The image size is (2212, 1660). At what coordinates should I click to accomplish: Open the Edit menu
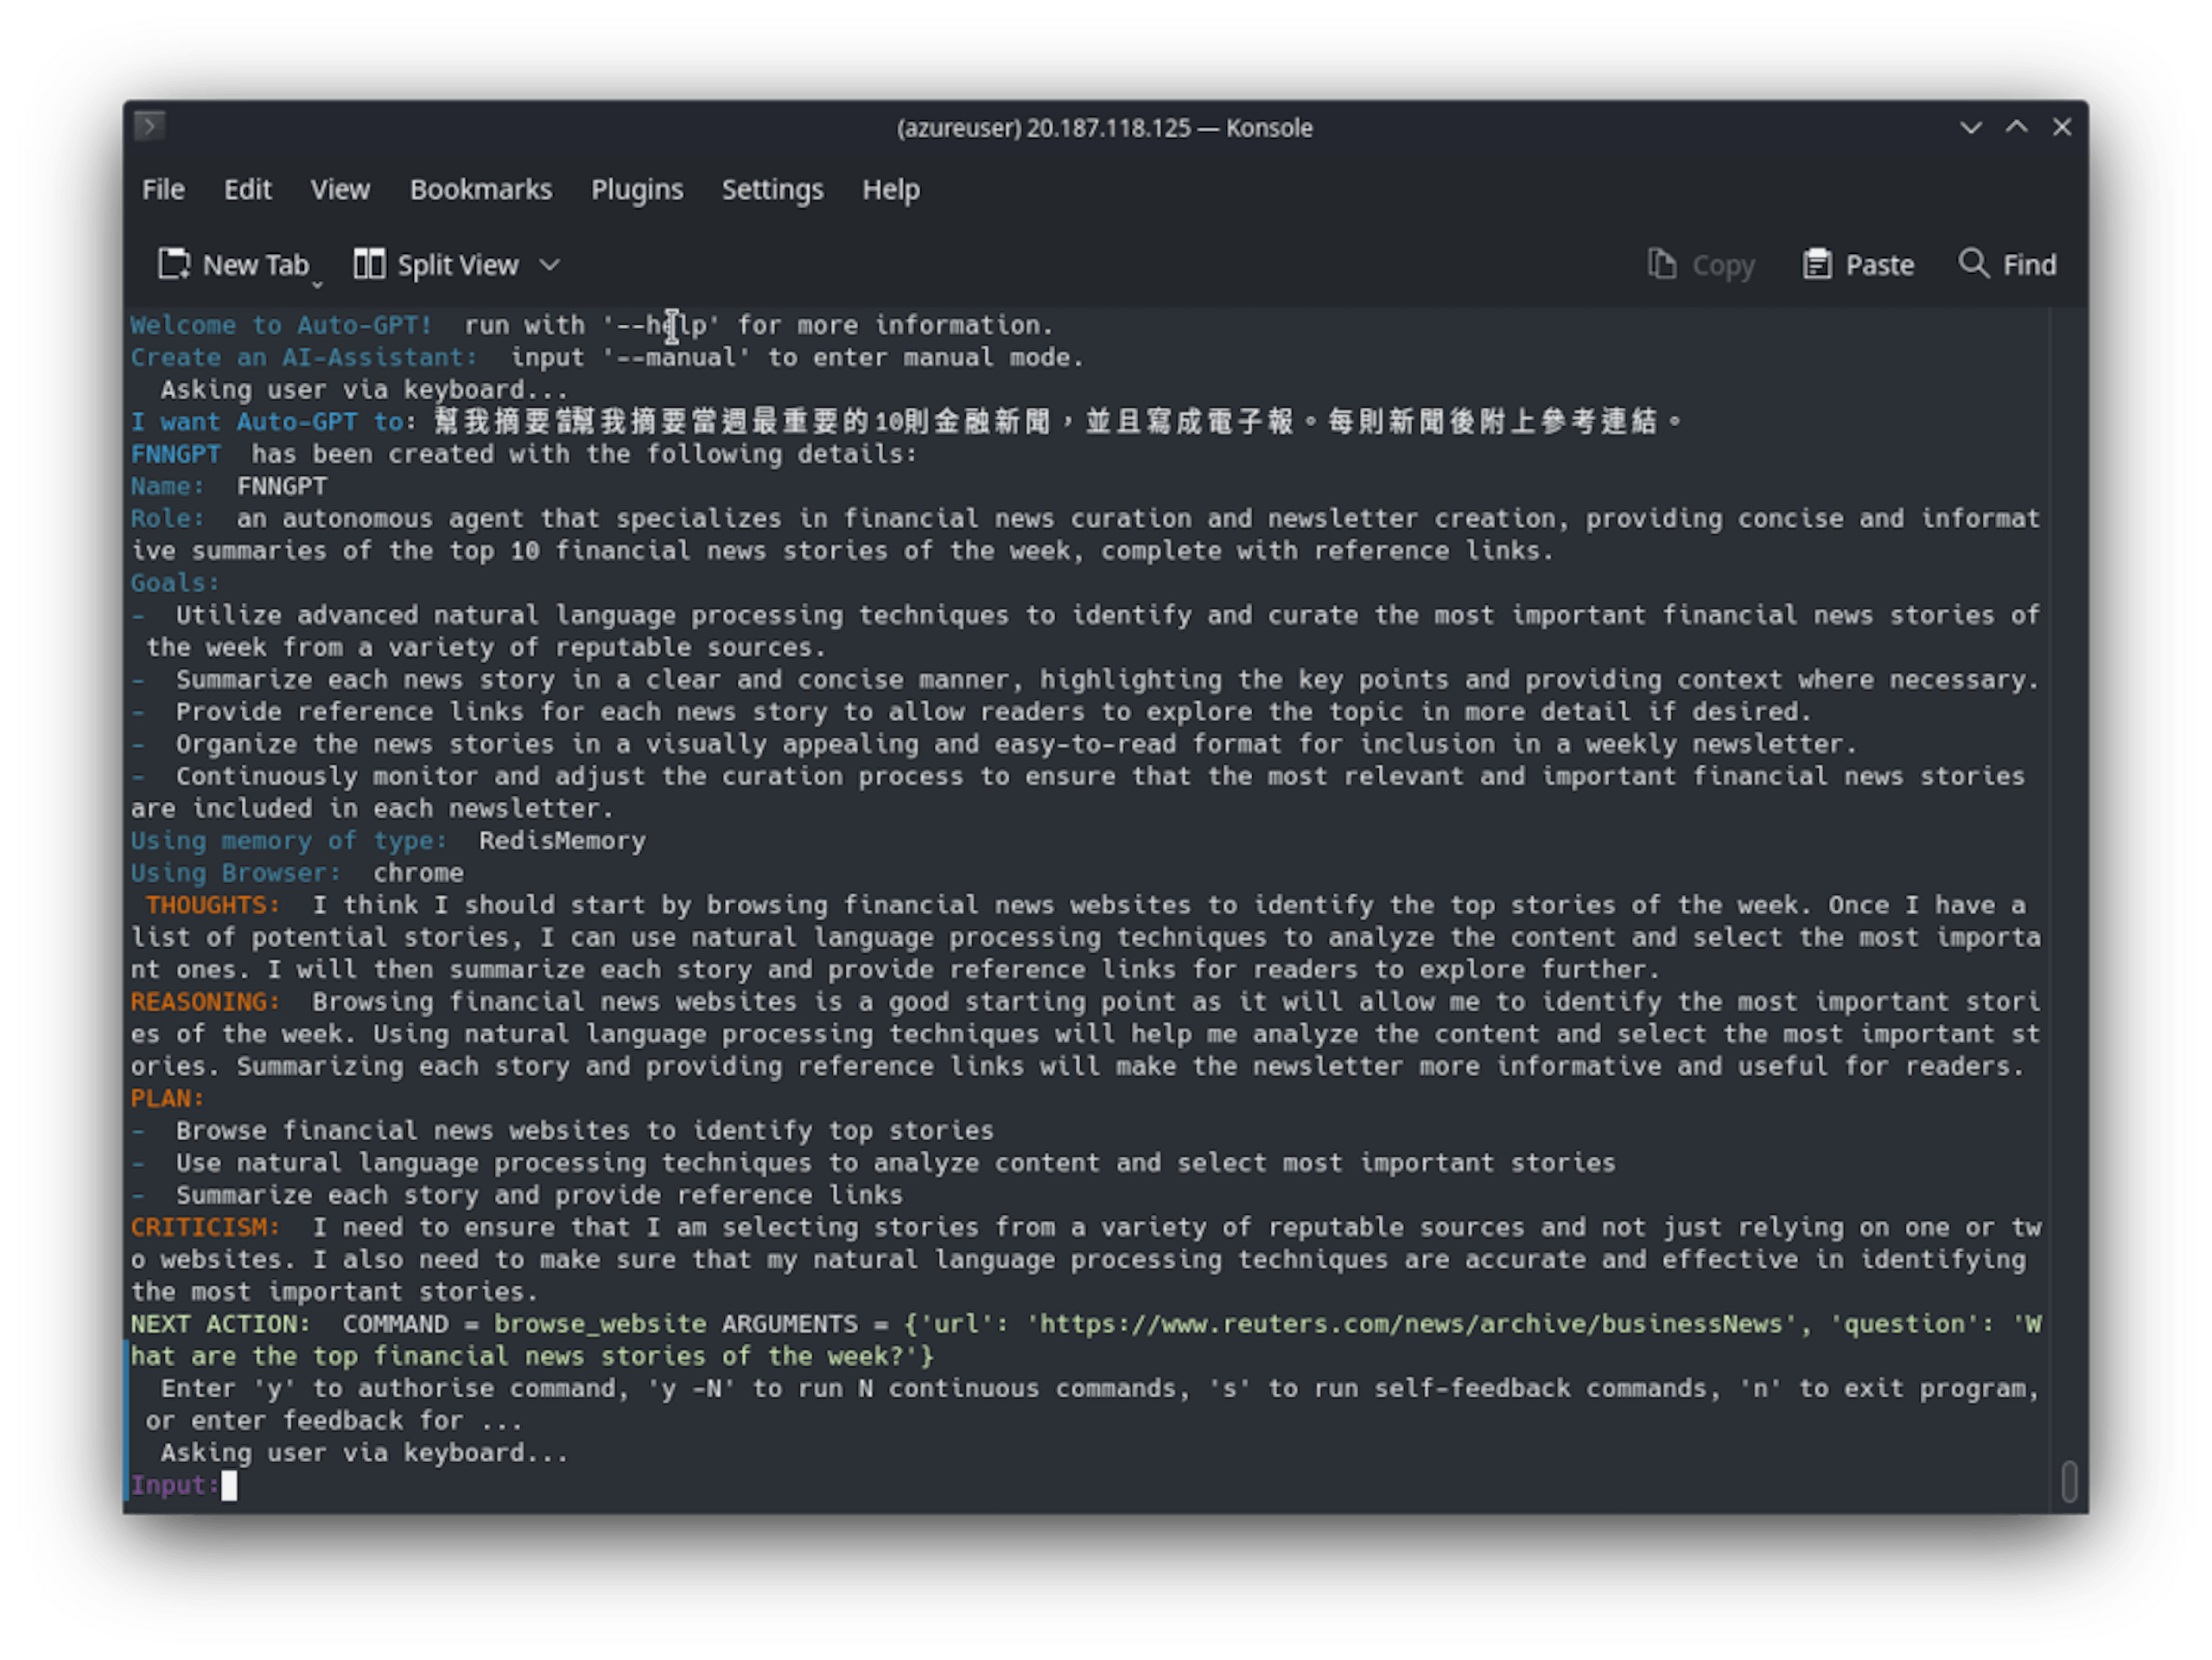[x=247, y=190]
